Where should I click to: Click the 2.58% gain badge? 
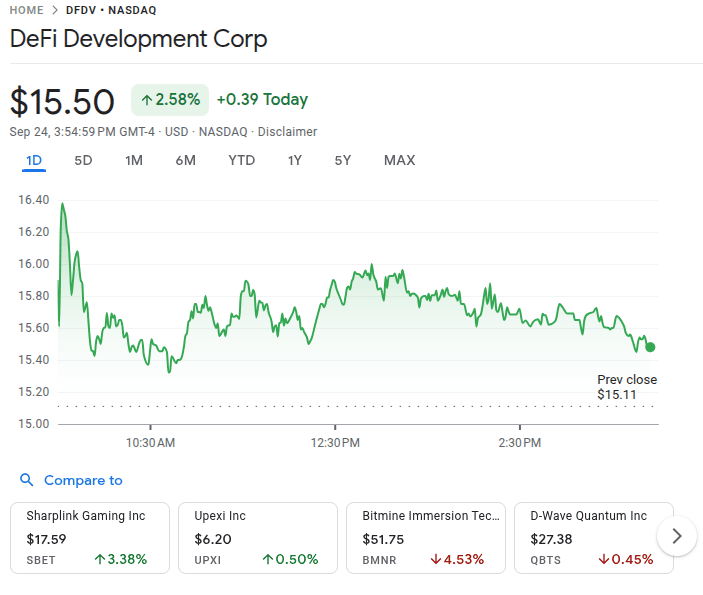coord(170,100)
